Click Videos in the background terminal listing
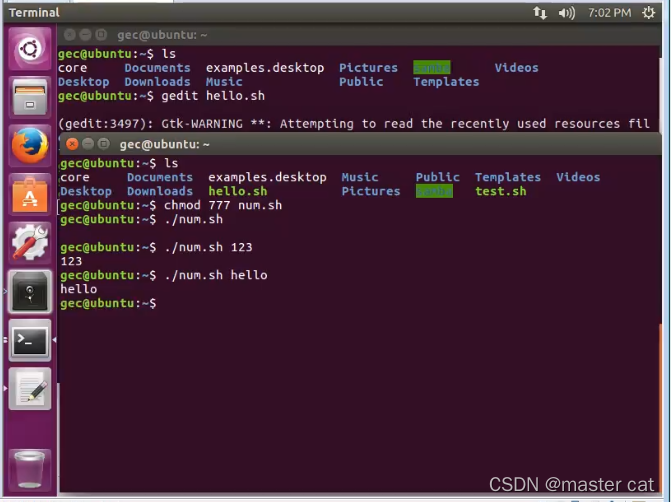The width and height of the screenshot is (671, 502). coord(517,68)
